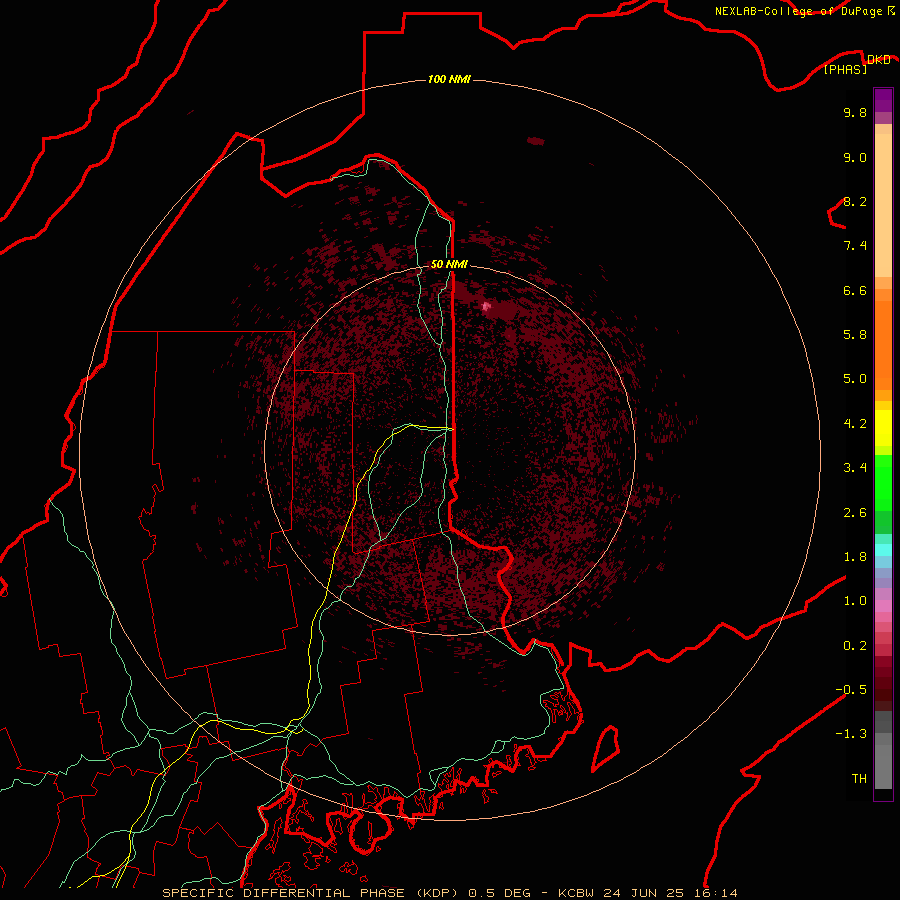Click the 0.2 scale value

coord(855,646)
